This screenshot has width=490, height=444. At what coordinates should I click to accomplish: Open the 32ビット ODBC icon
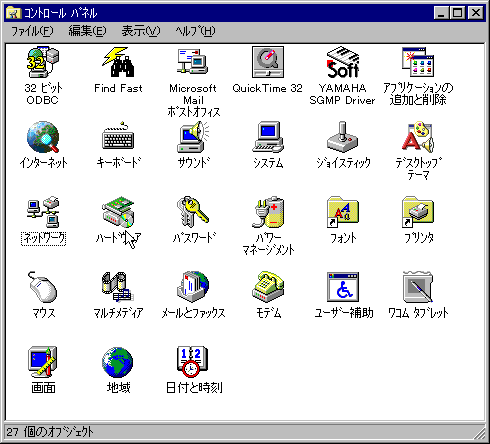click(x=43, y=62)
